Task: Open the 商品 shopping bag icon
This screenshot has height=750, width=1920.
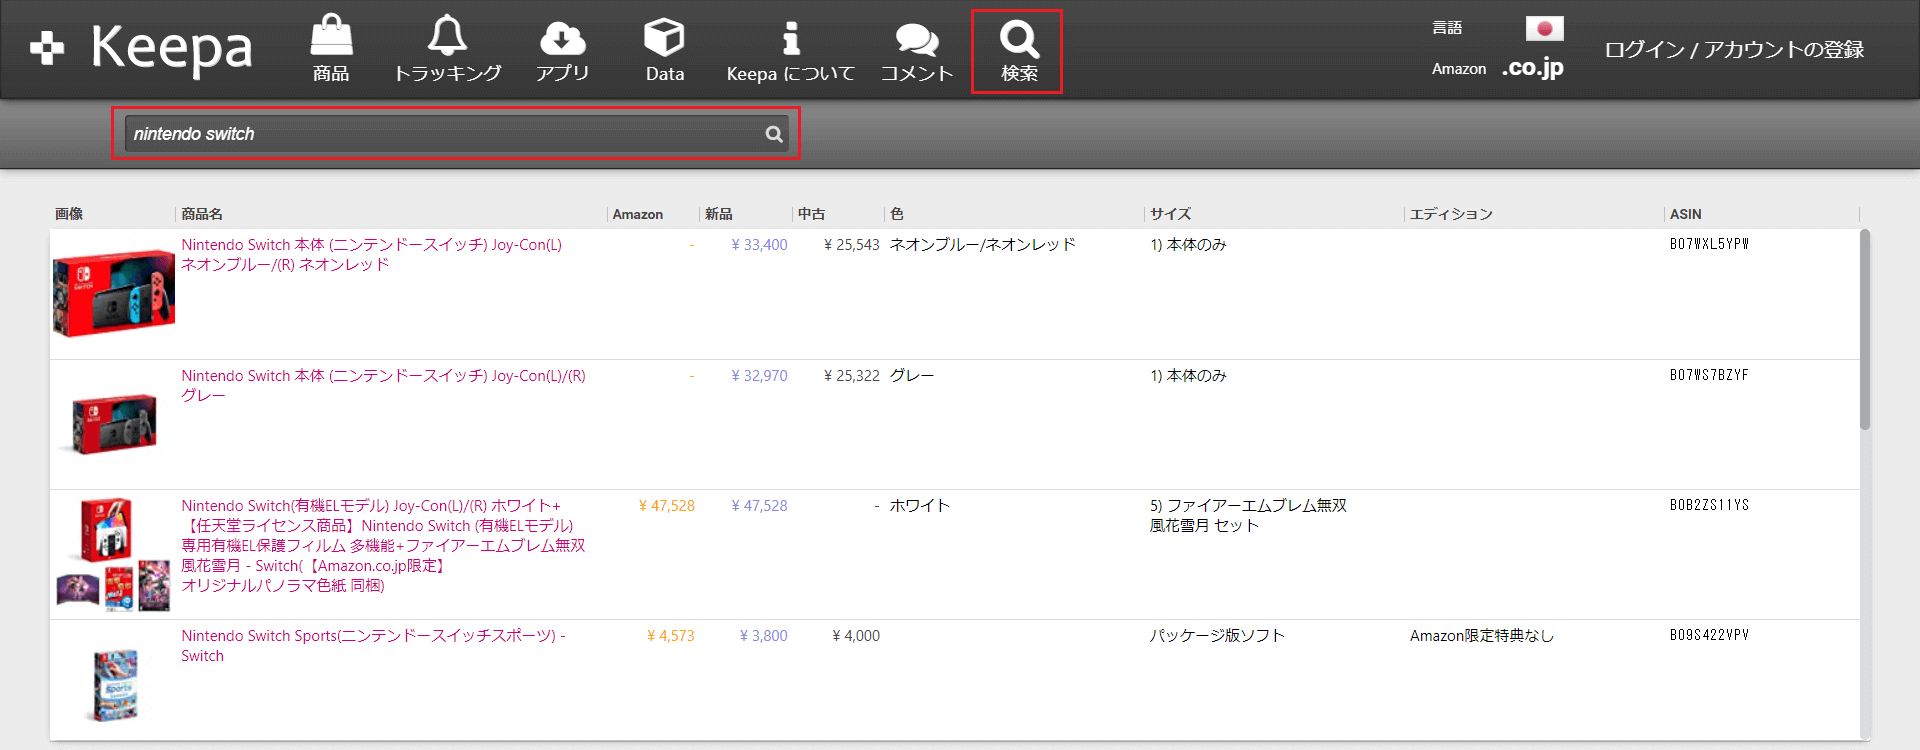Action: pos(331,37)
